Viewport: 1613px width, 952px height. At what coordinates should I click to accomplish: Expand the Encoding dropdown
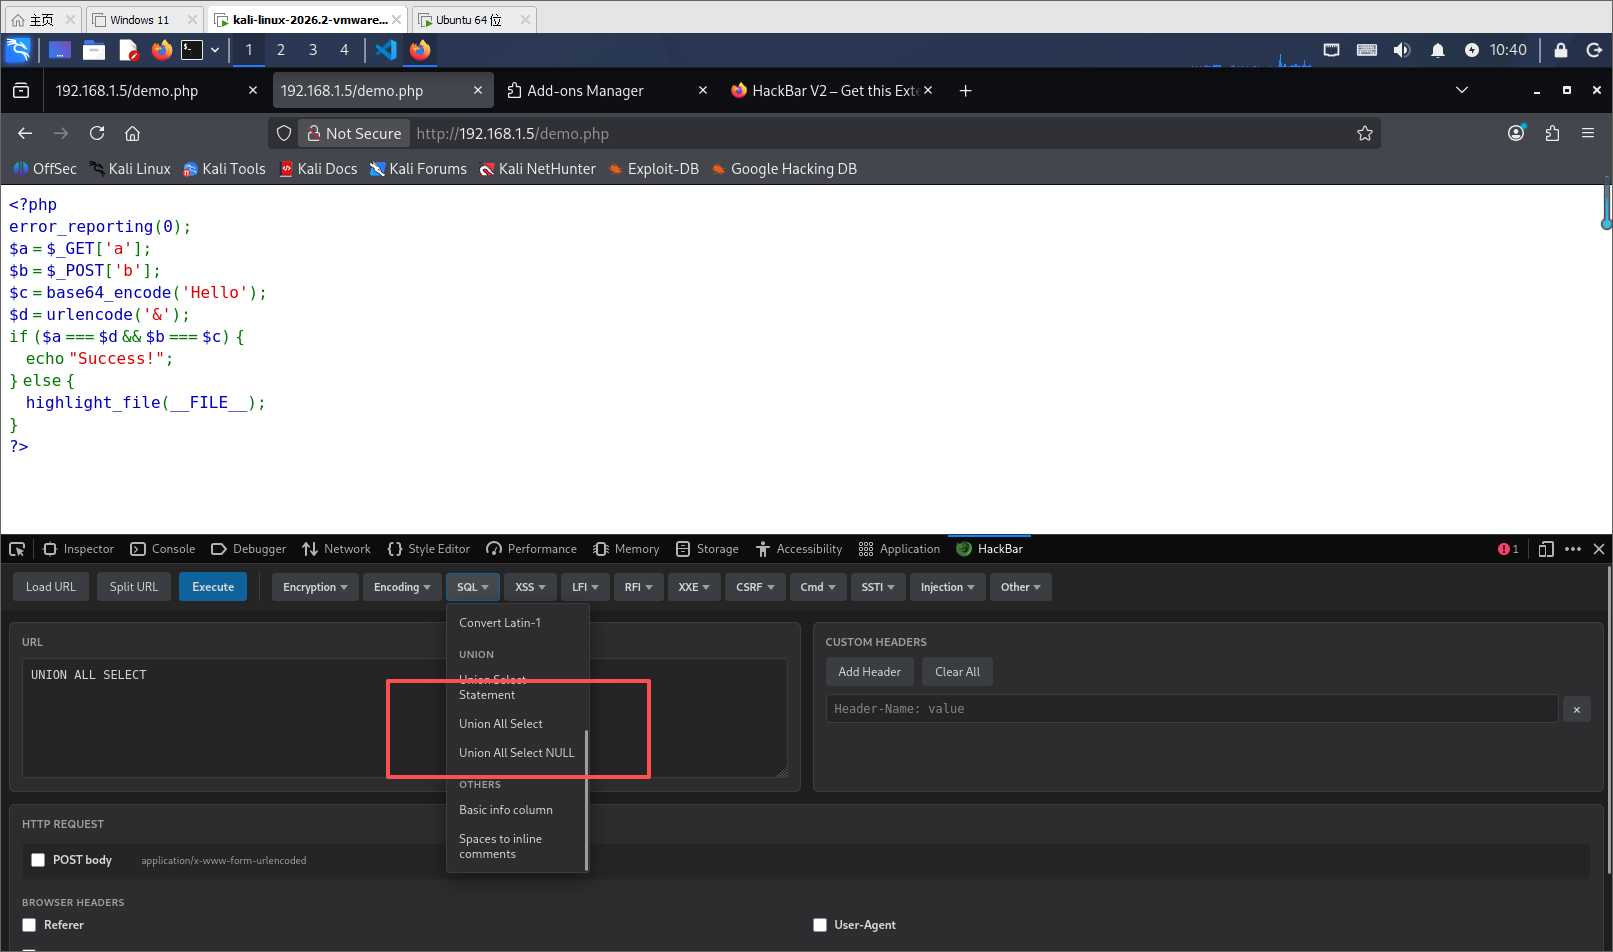tap(402, 587)
